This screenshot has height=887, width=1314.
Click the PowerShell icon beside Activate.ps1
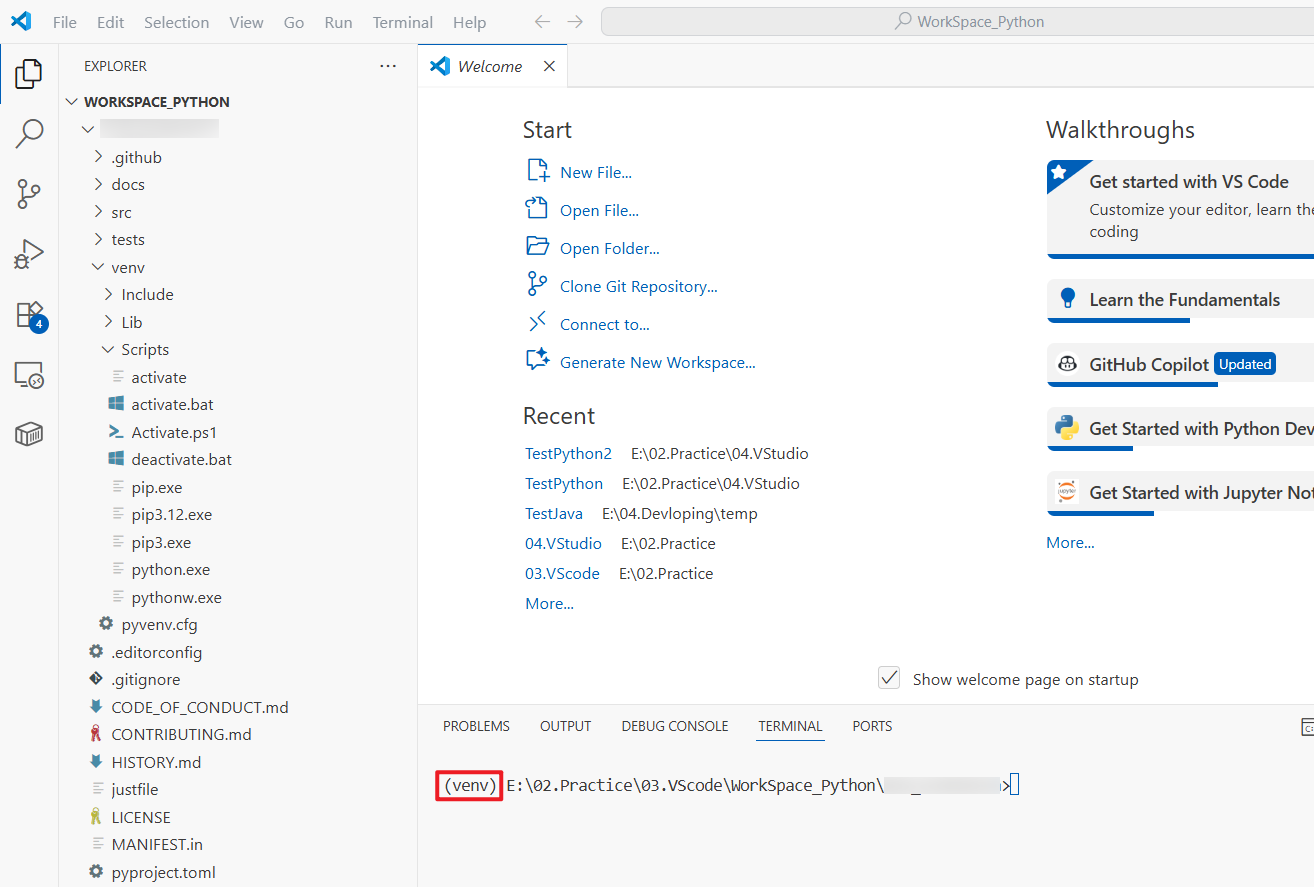[116, 432]
